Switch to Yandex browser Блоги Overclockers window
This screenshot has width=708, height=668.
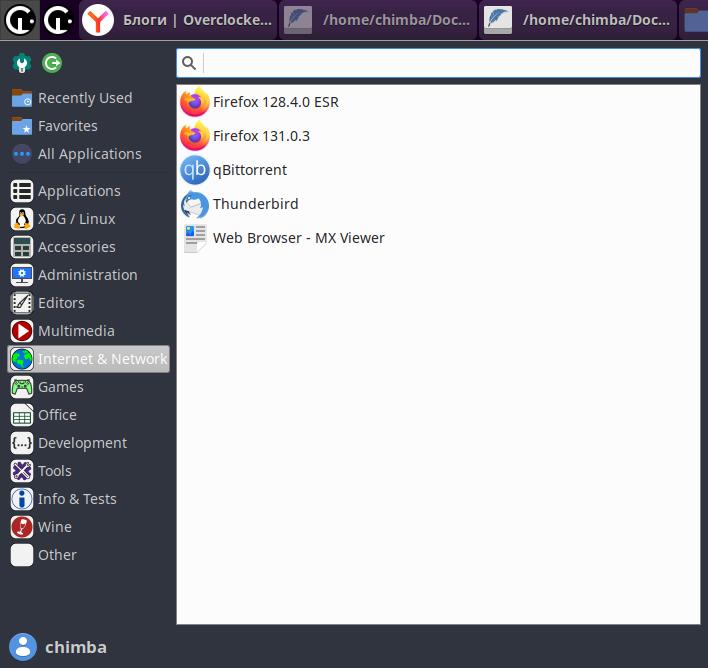pyautogui.click(x=178, y=20)
